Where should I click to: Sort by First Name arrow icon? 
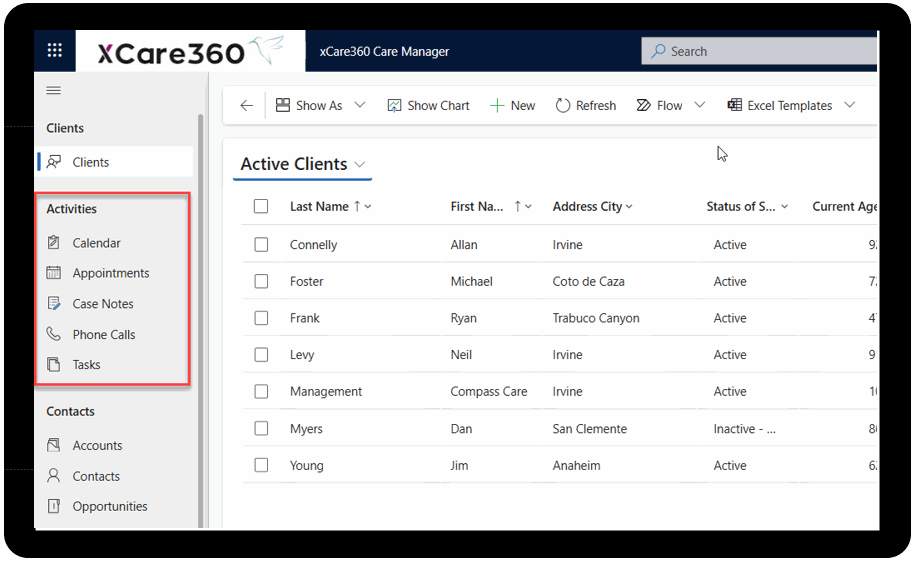point(518,206)
